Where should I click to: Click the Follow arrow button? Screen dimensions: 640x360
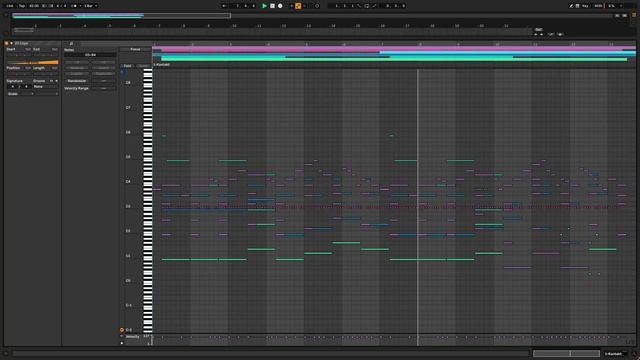[224, 6]
